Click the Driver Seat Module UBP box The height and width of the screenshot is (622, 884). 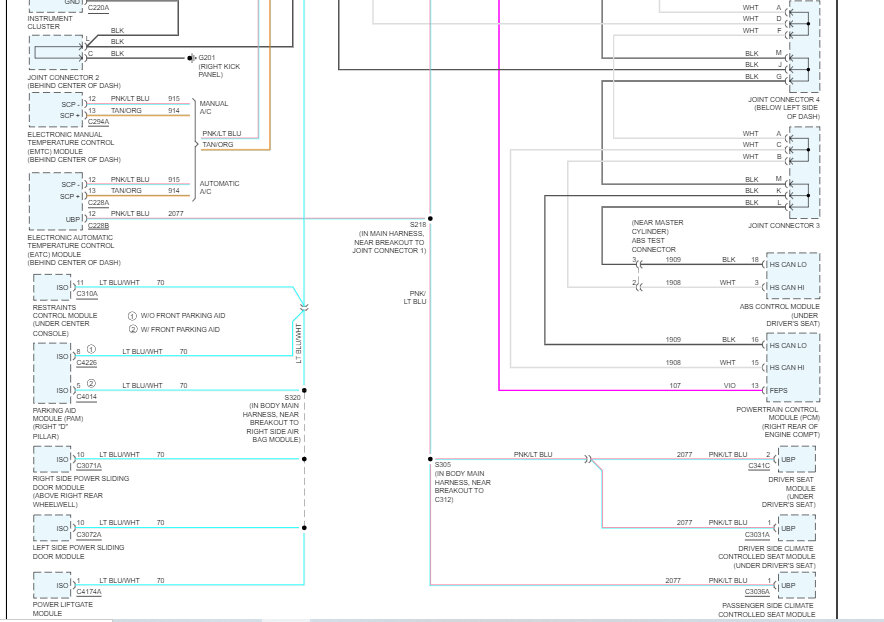[796, 459]
